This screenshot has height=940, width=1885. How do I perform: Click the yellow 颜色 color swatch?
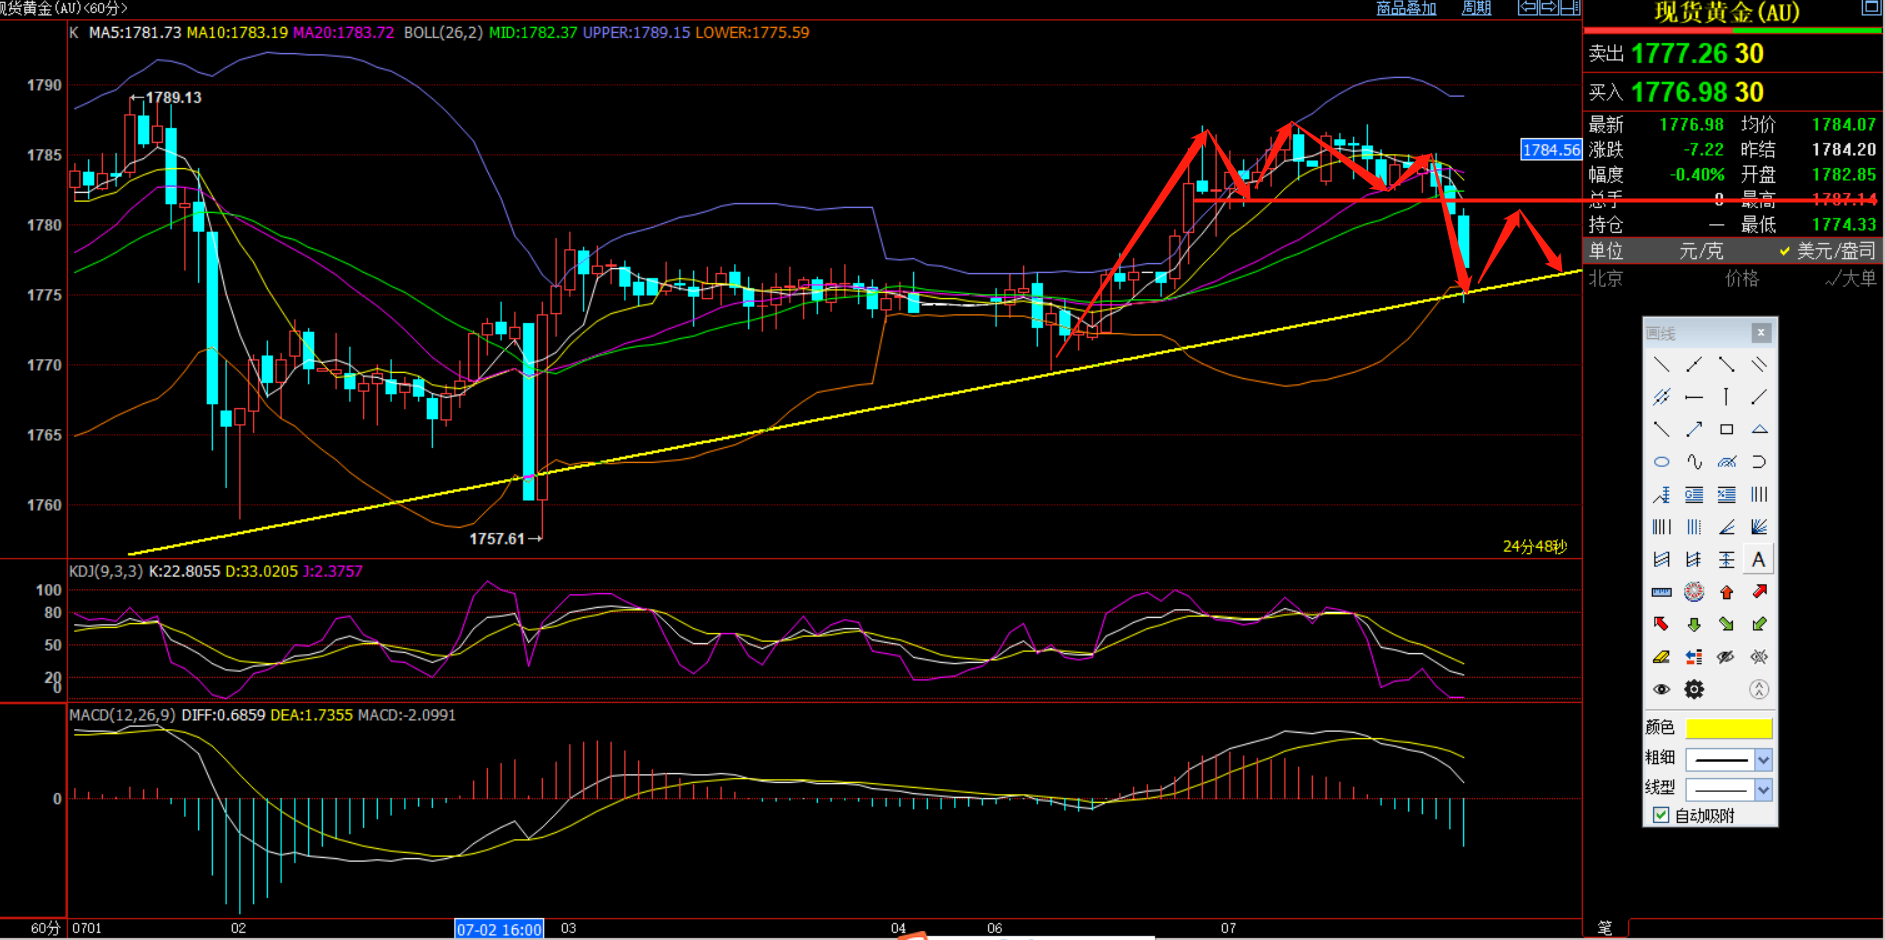pyautogui.click(x=1728, y=728)
